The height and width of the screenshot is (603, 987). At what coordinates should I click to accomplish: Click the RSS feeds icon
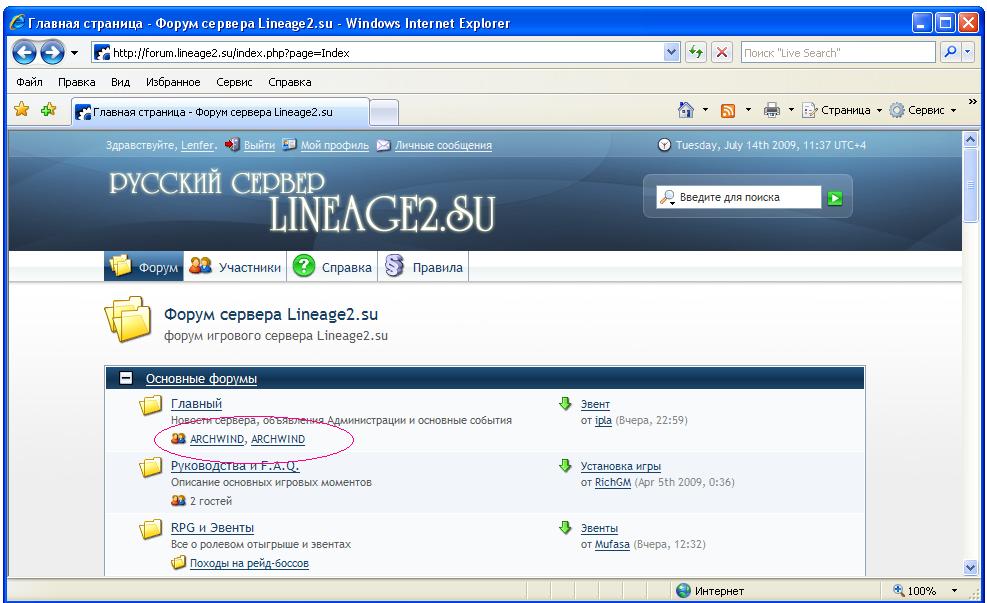[x=728, y=111]
